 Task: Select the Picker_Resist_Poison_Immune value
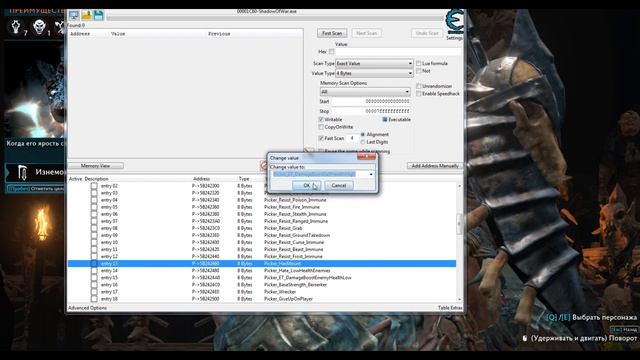point(295,200)
